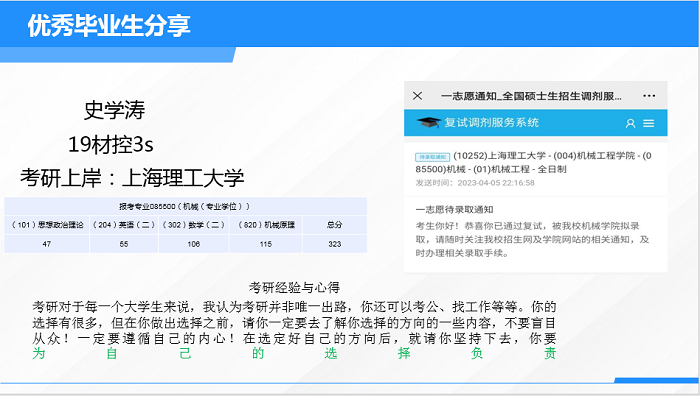Viewport: 700px width, 396px height.
Task: Click the score cell 106
Action: tap(194, 244)
